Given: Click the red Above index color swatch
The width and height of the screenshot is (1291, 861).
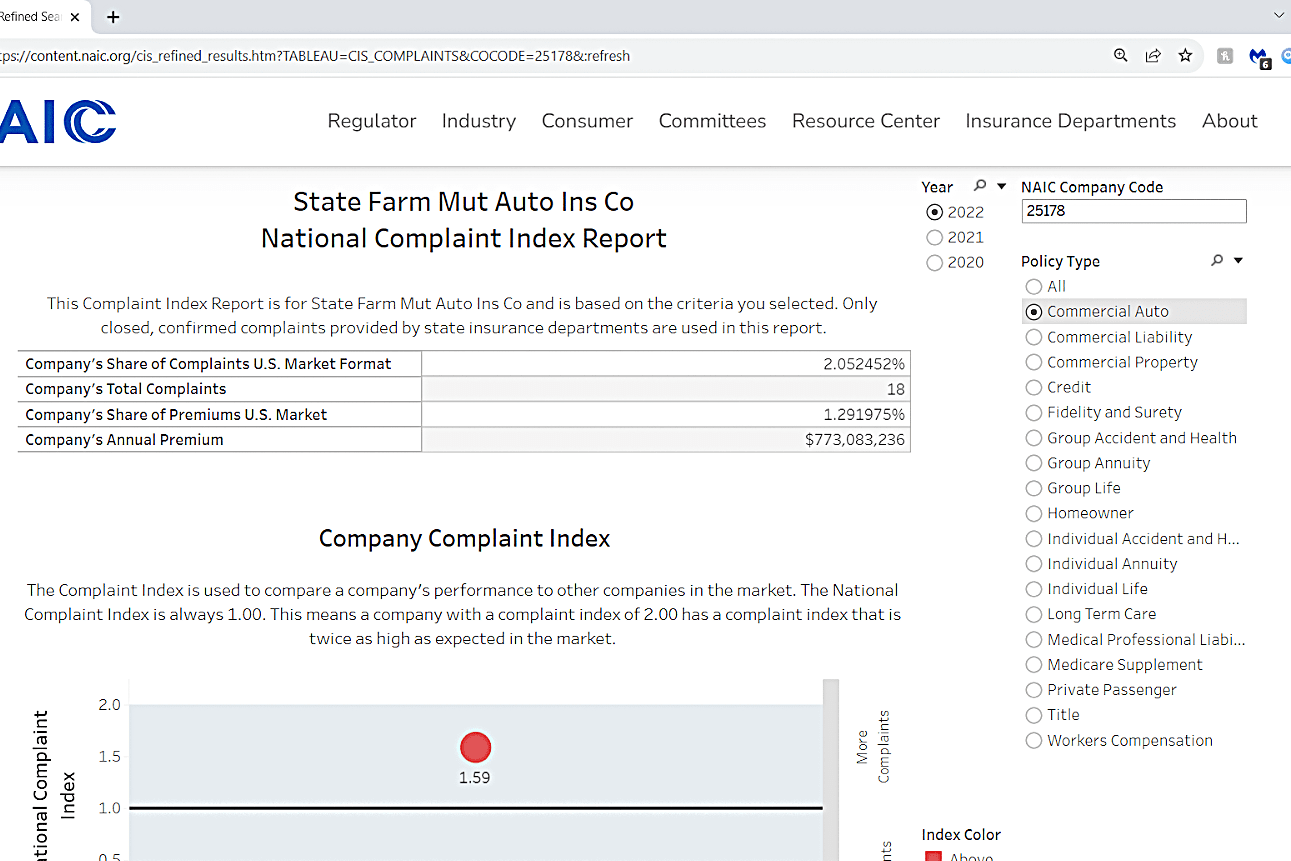Looking at the screenshot, I should pyautogui.click(x=933, y=856).
